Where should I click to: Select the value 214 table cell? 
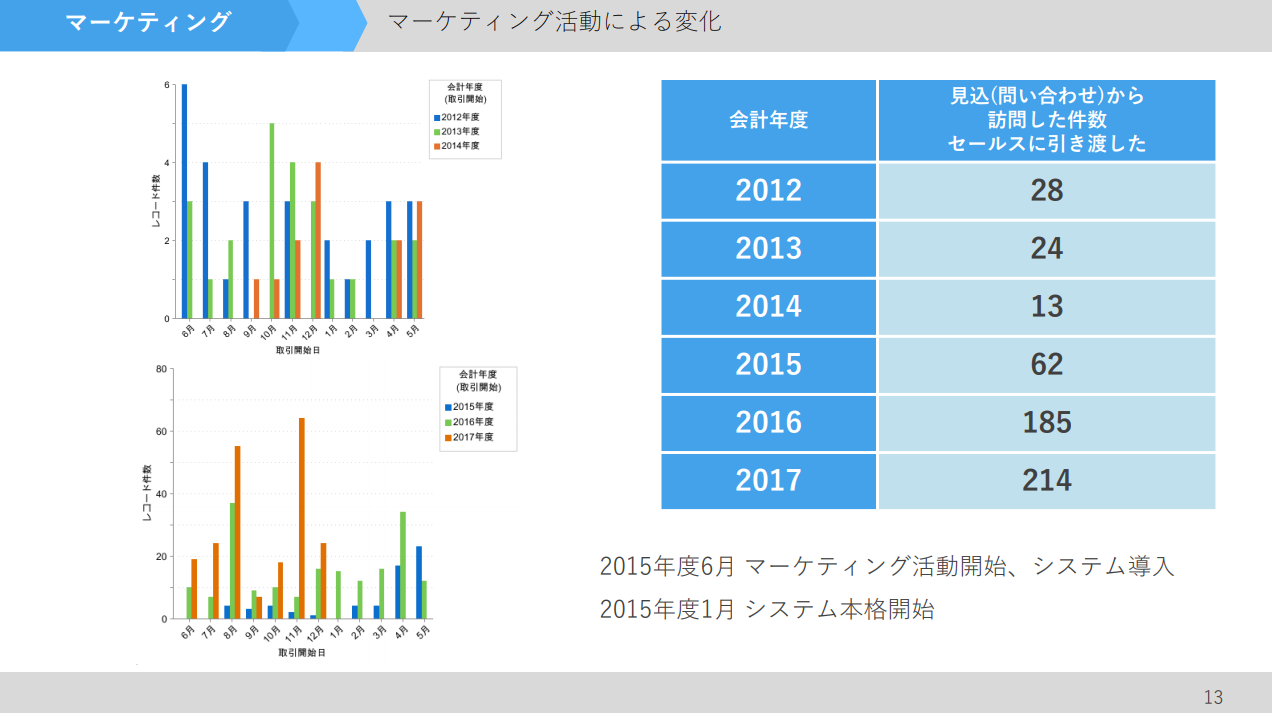(x=1046, y=480)
